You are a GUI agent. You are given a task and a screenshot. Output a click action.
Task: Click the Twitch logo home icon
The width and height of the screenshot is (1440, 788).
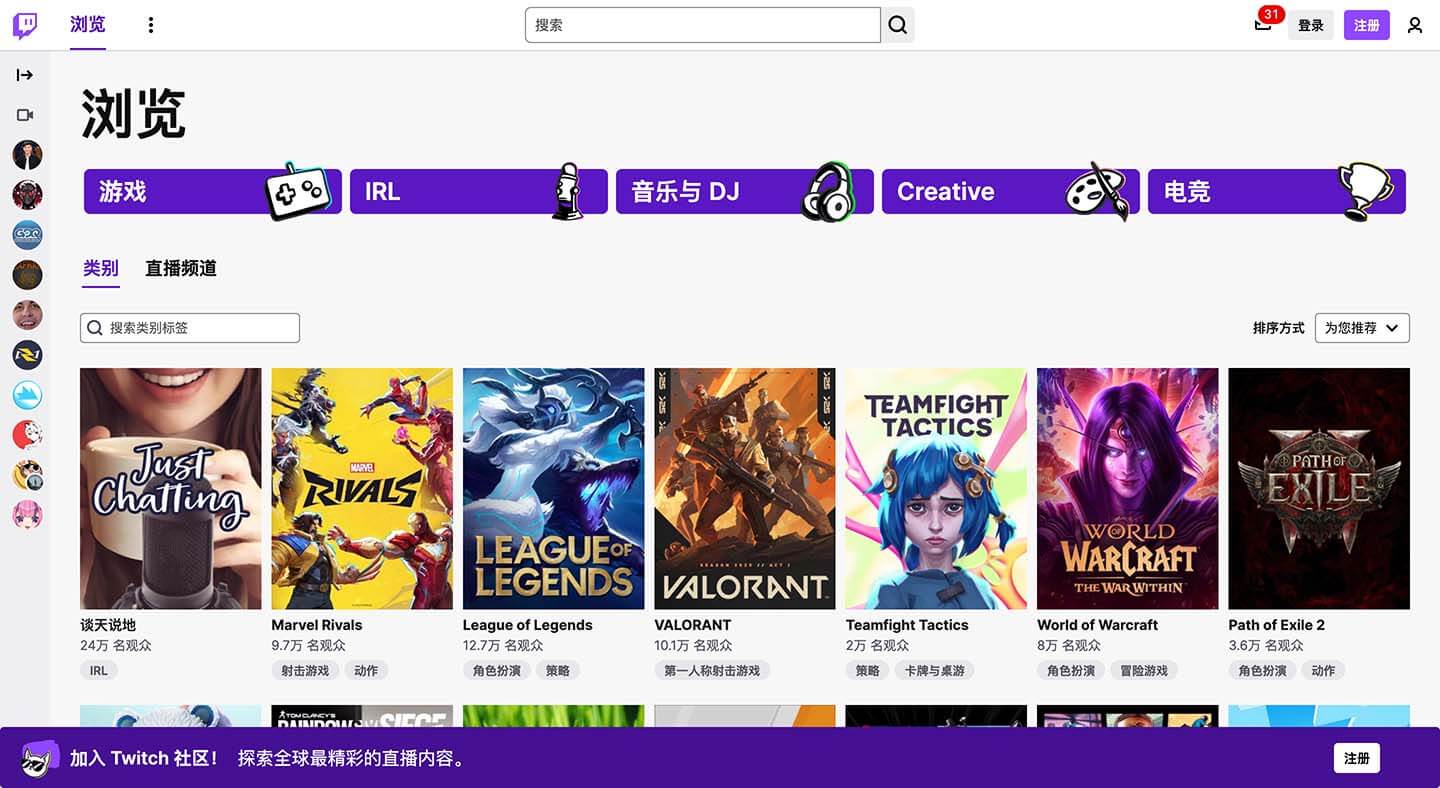(25, 25)
